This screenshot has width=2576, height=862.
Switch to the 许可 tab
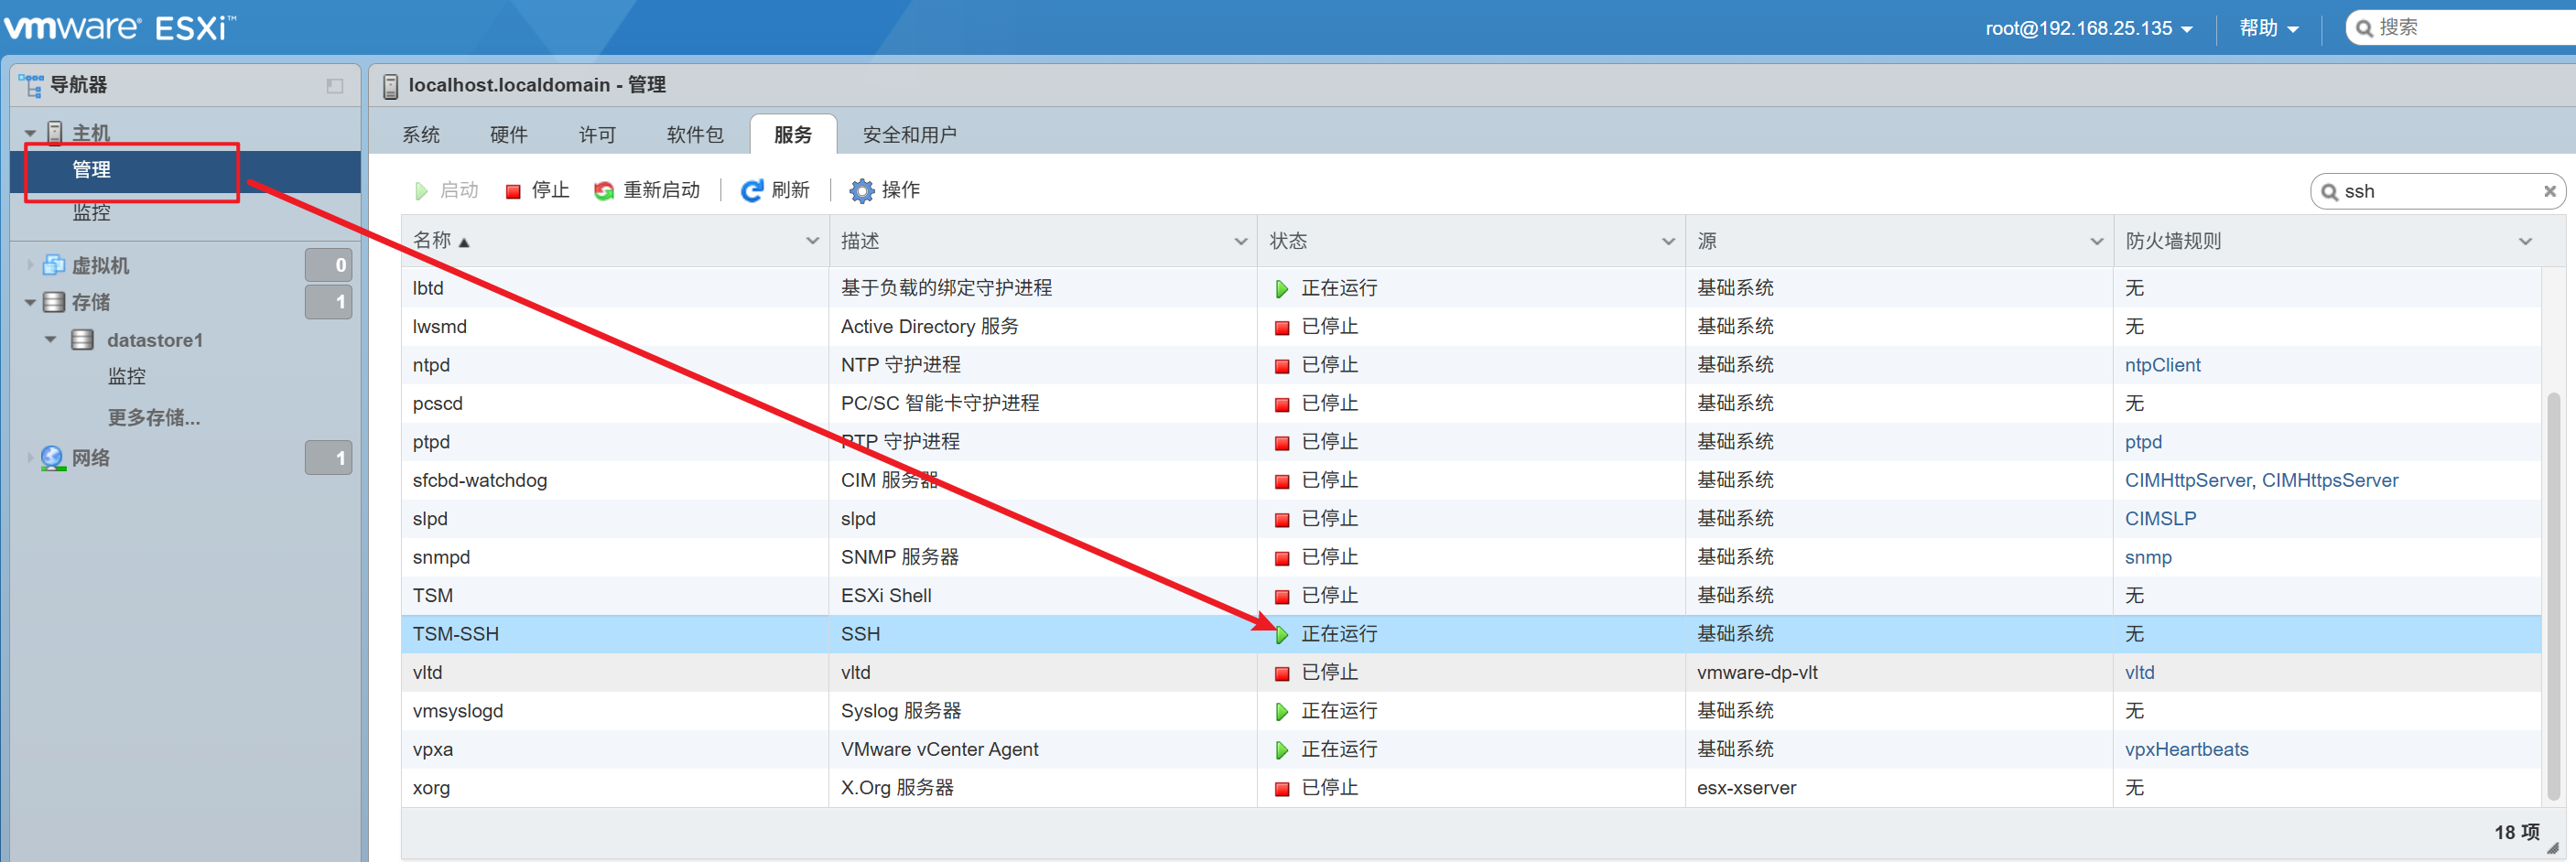[x=597, y=135]
